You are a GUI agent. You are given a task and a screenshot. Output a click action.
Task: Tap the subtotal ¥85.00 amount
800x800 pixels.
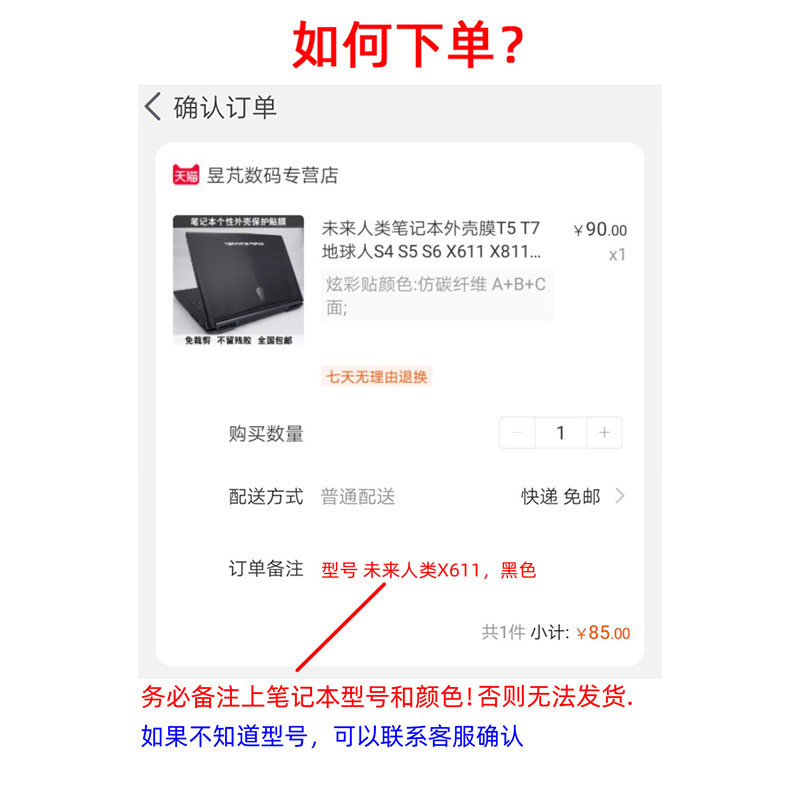(603, 633)
